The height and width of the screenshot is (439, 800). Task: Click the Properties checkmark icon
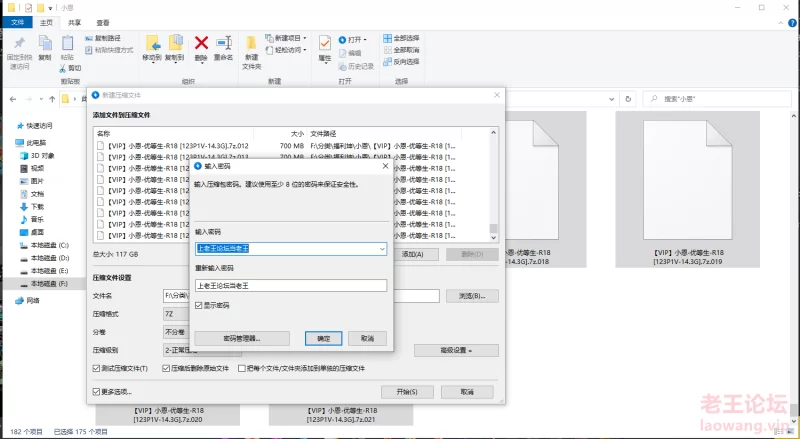click(324, 43)
